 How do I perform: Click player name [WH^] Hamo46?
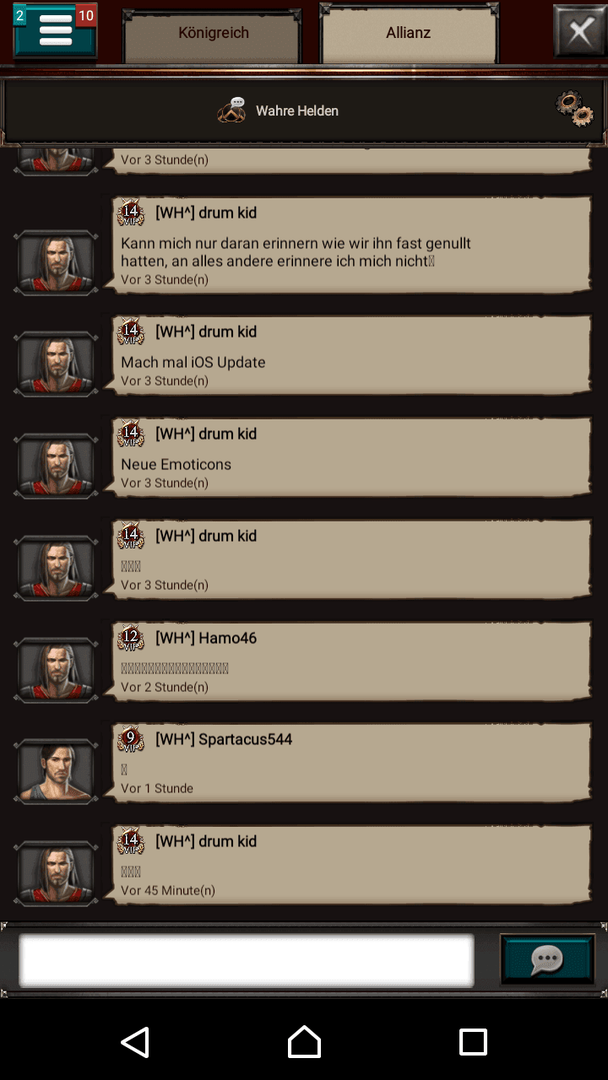206,638
